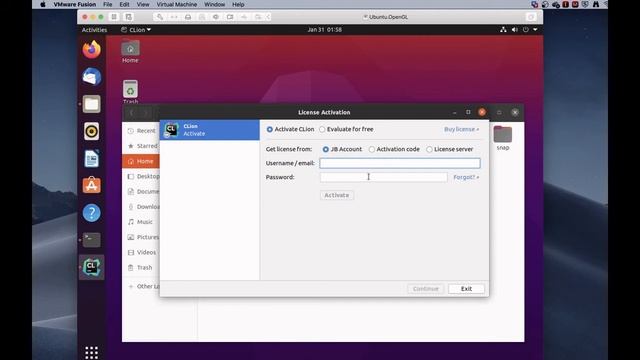This screenshot has height=360, width=640.
Task: Open the Help menu in macOS menu bar
Action: (238, 4)
